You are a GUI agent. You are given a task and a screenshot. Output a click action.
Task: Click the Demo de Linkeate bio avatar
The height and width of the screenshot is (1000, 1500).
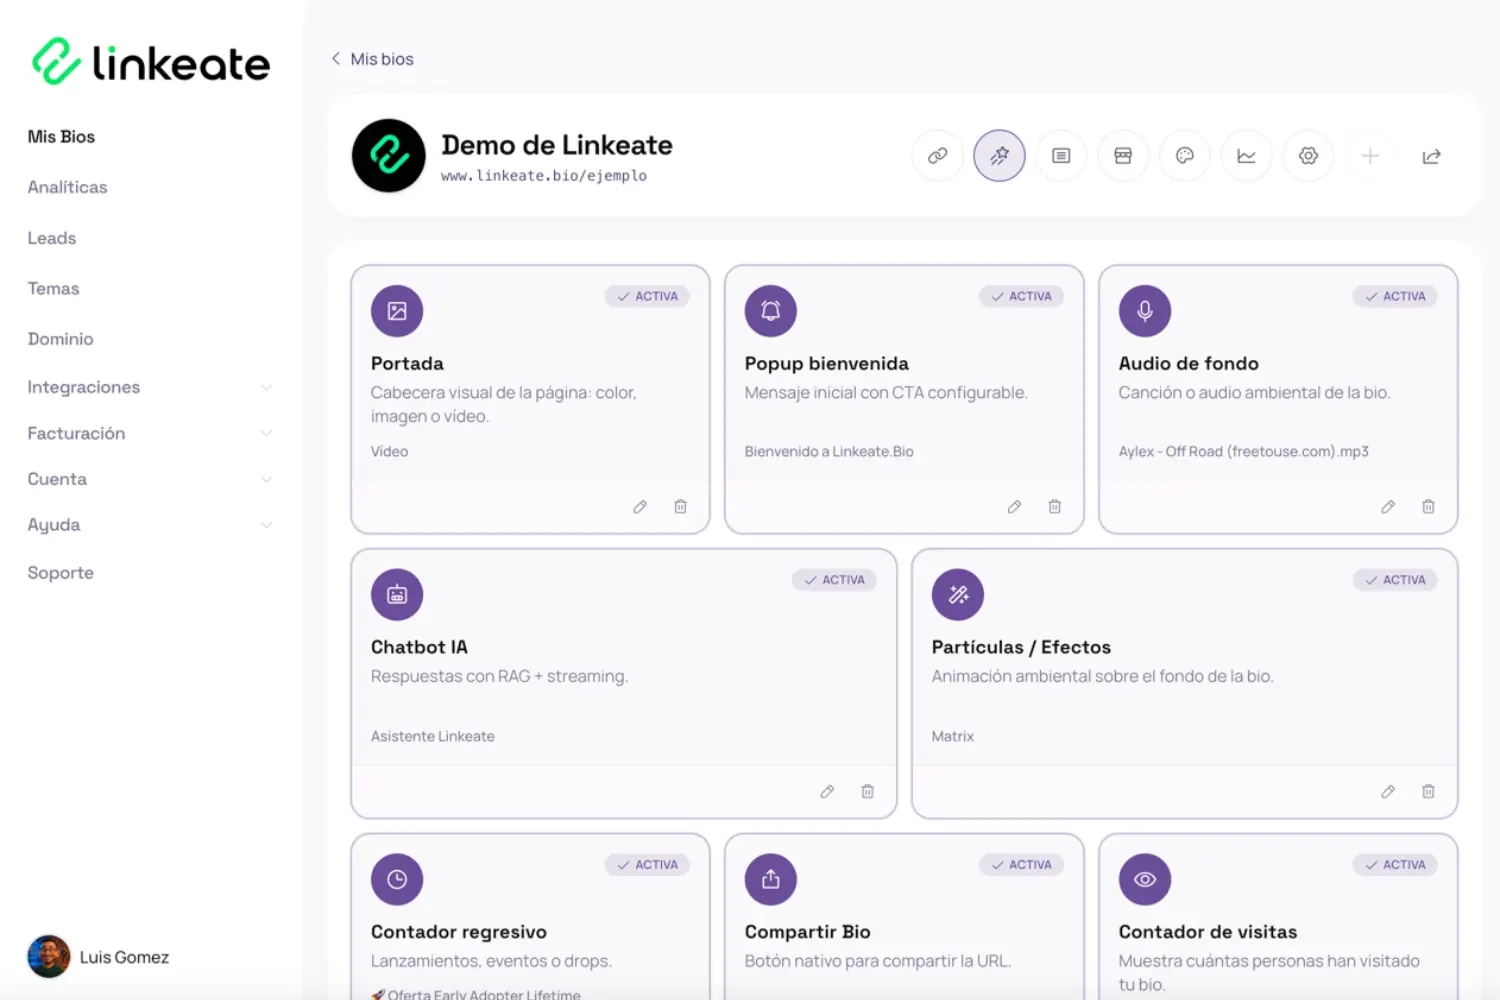tap(389, 156)
